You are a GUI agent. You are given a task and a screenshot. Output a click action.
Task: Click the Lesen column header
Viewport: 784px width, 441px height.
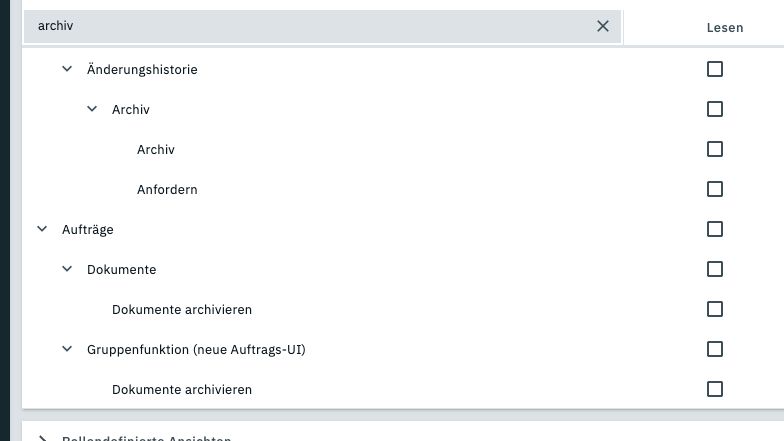click(x=724, y=28)
